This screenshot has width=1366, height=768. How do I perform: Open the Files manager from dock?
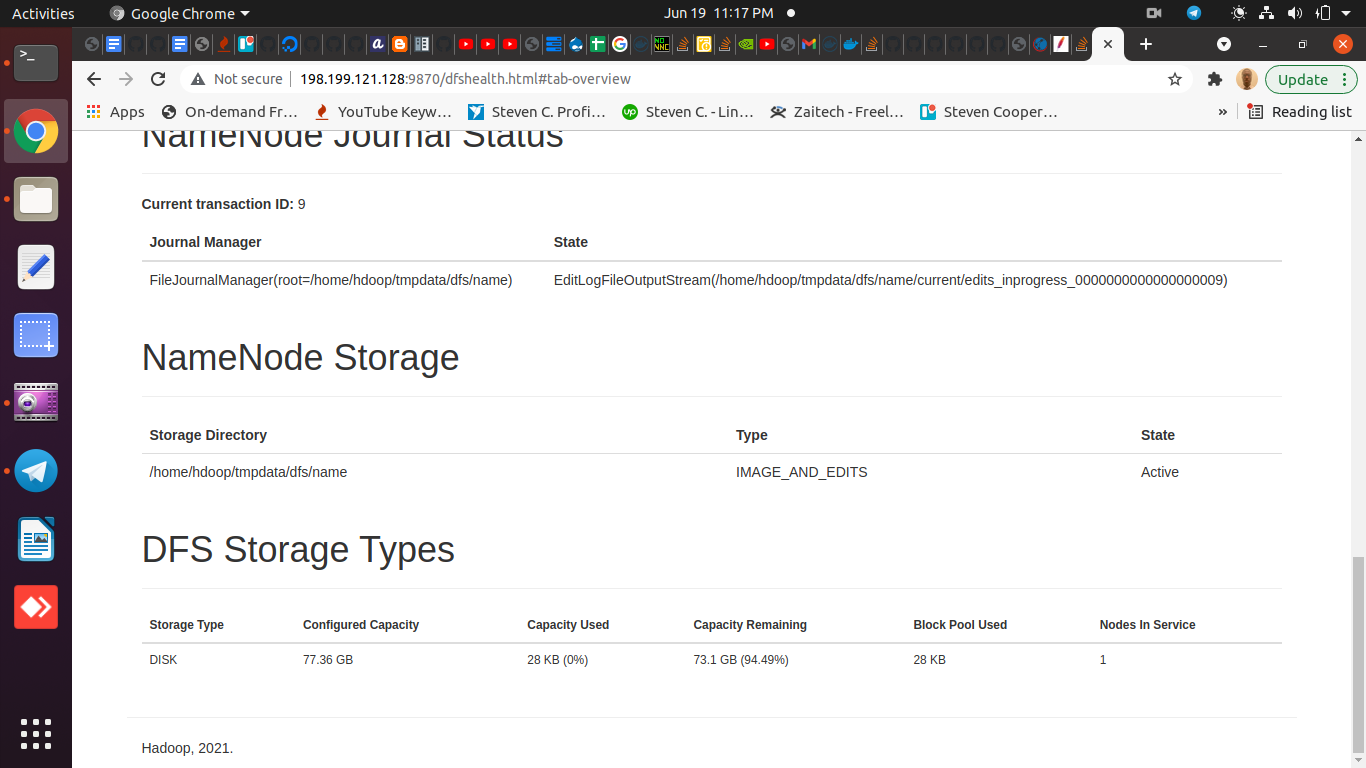(36, 199)
